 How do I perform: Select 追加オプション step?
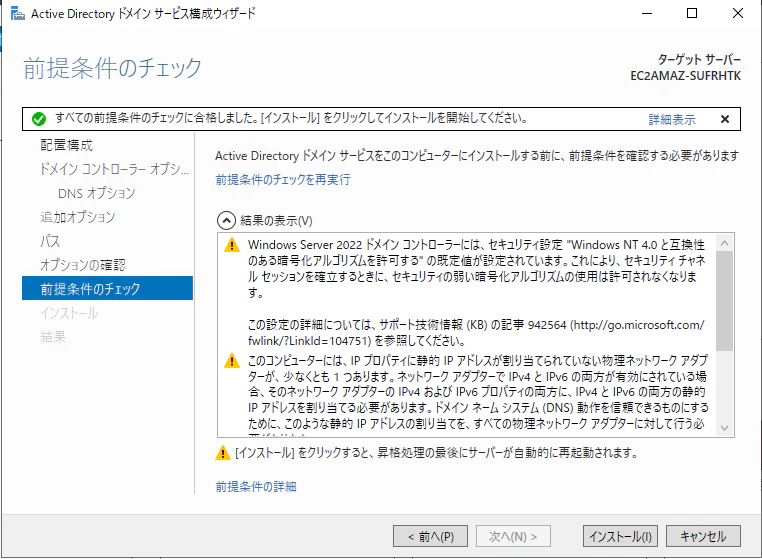[78, 217]
